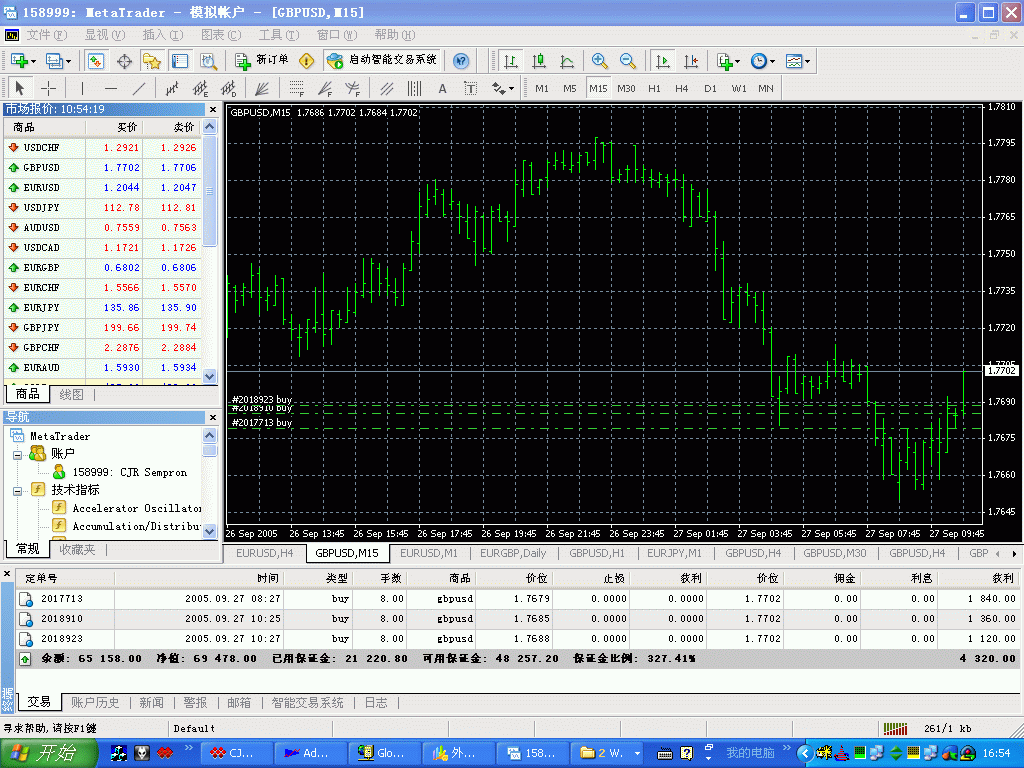Open the chart templates dropdown arrow
This screenshot has height=768, width=1024.
click(808, 61)
